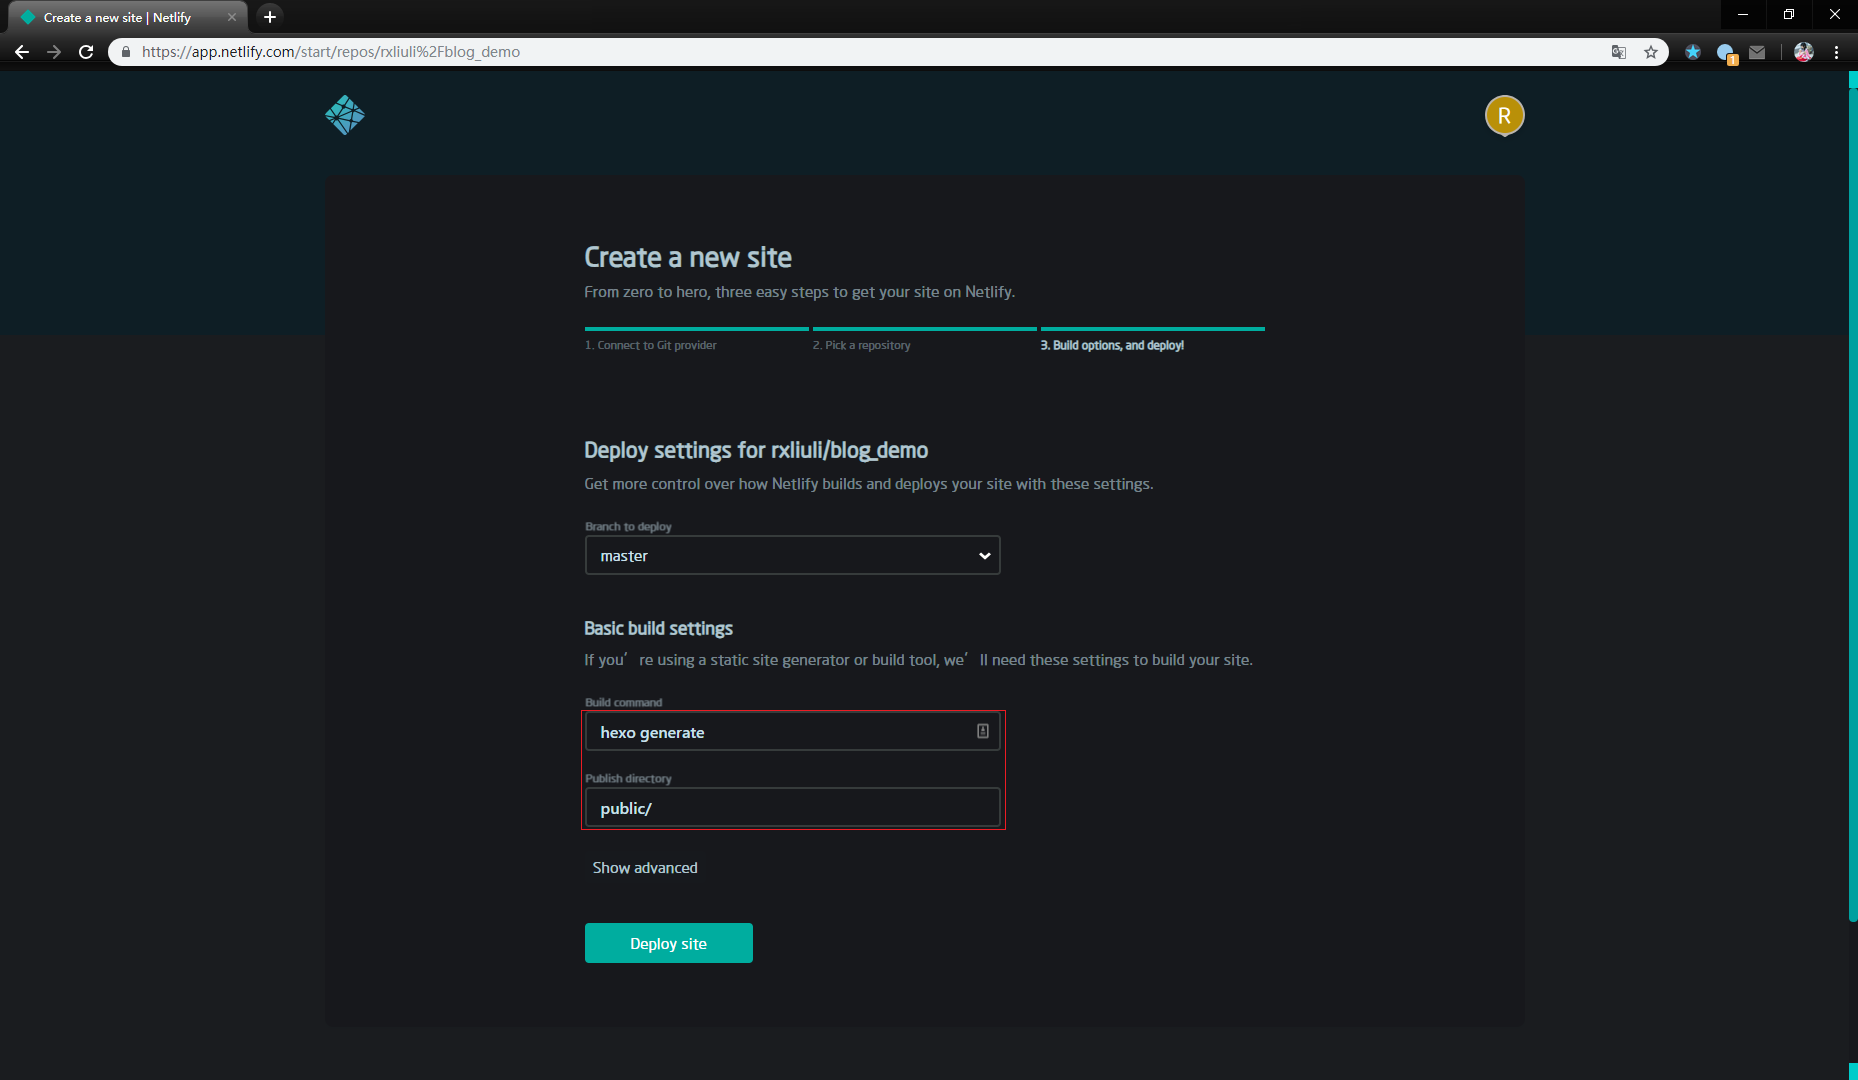Screen dimensions: 1858x1080
Task: Click the 'Branch to deploy' label
Action: [628, 526]
